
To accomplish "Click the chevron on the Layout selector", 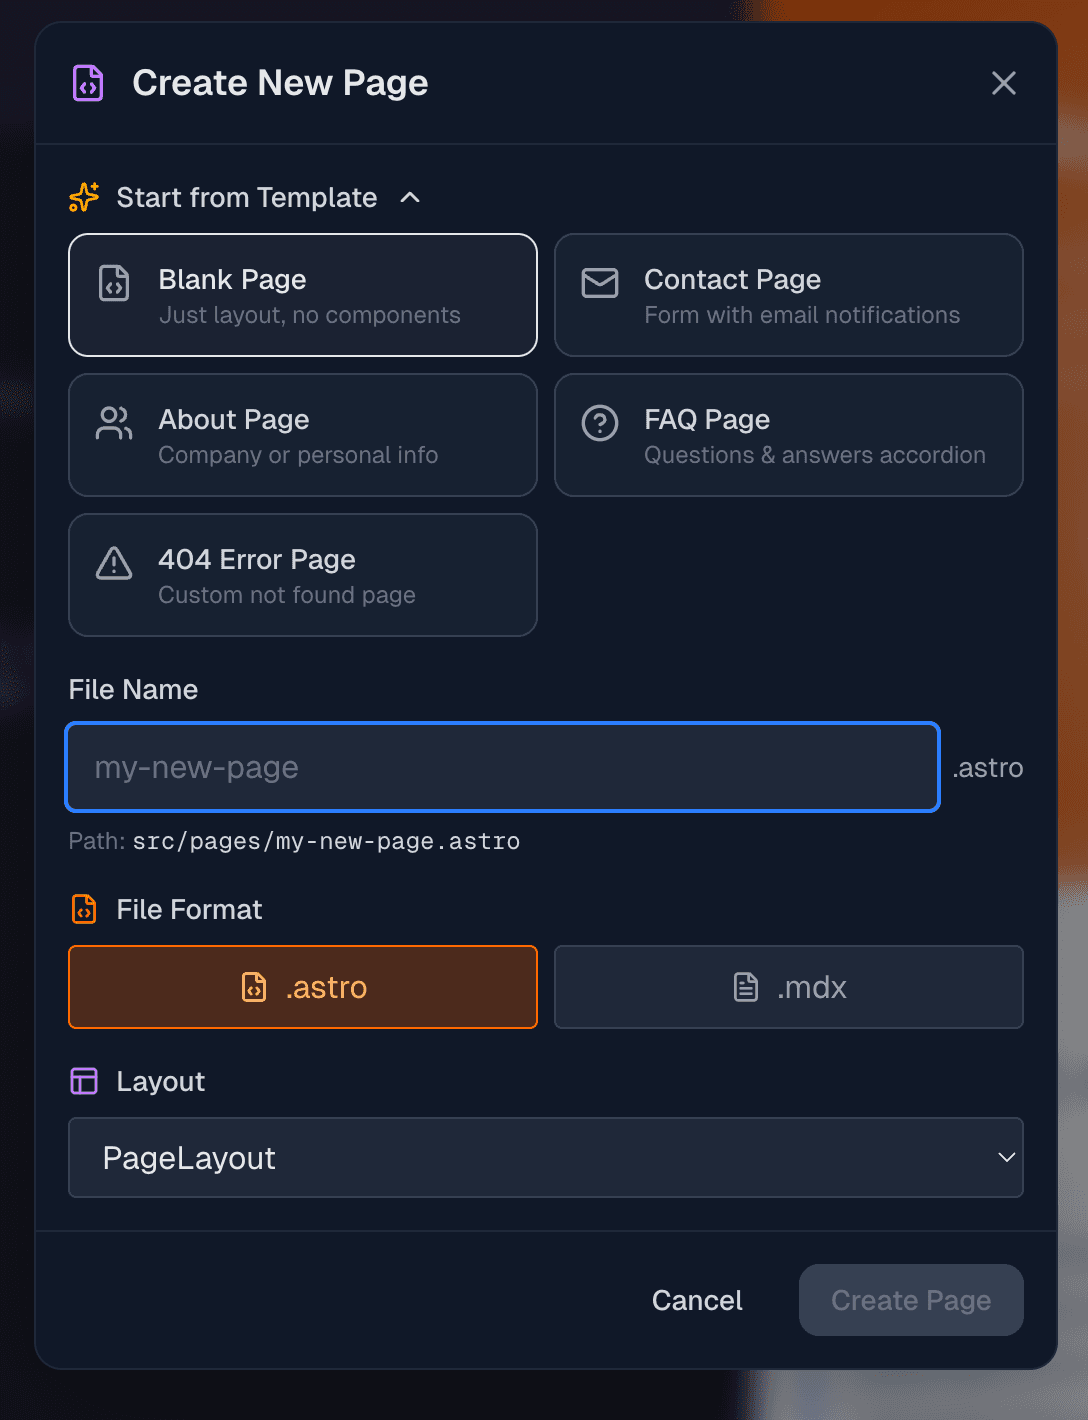I will (1006, 1157).
